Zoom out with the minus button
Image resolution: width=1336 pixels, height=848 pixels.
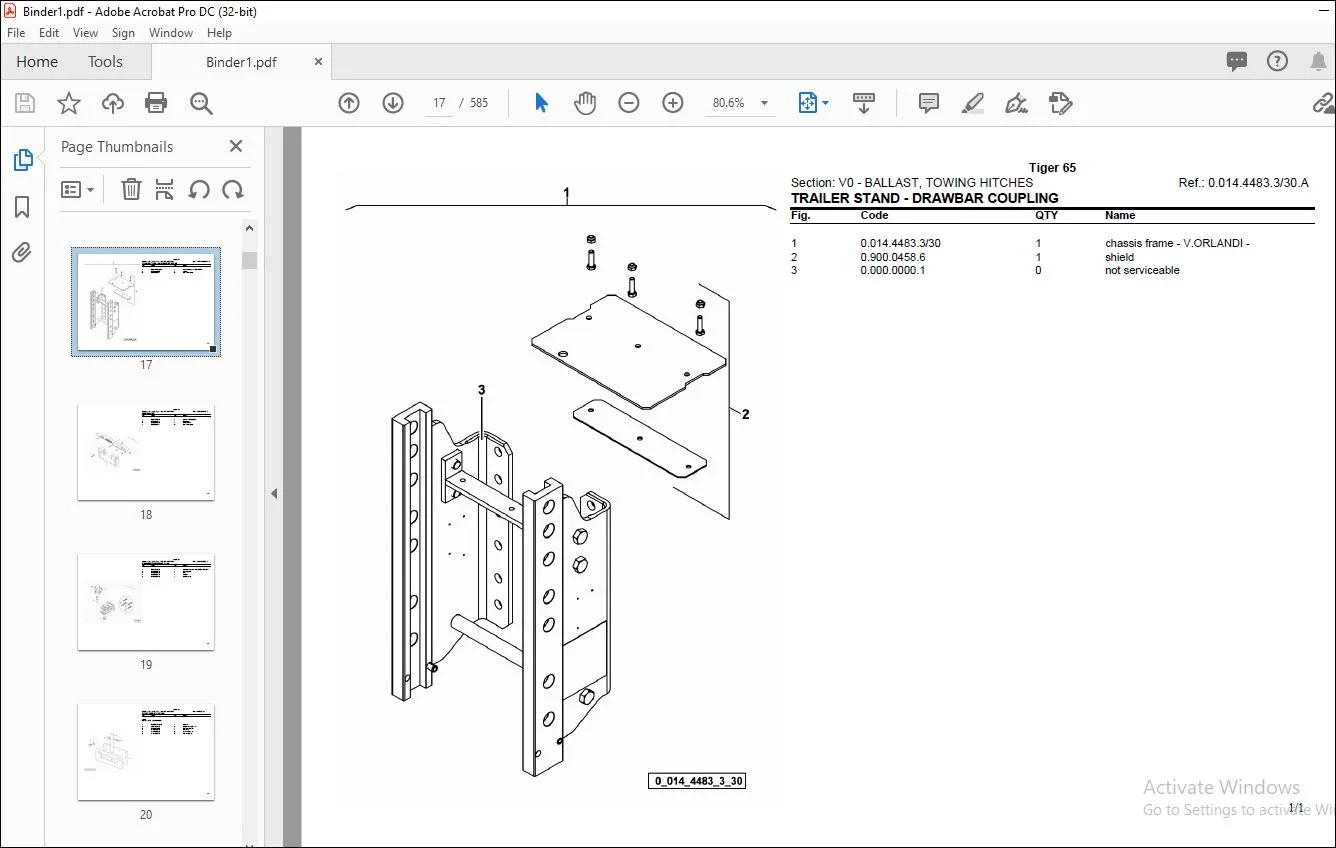(629, 103)
